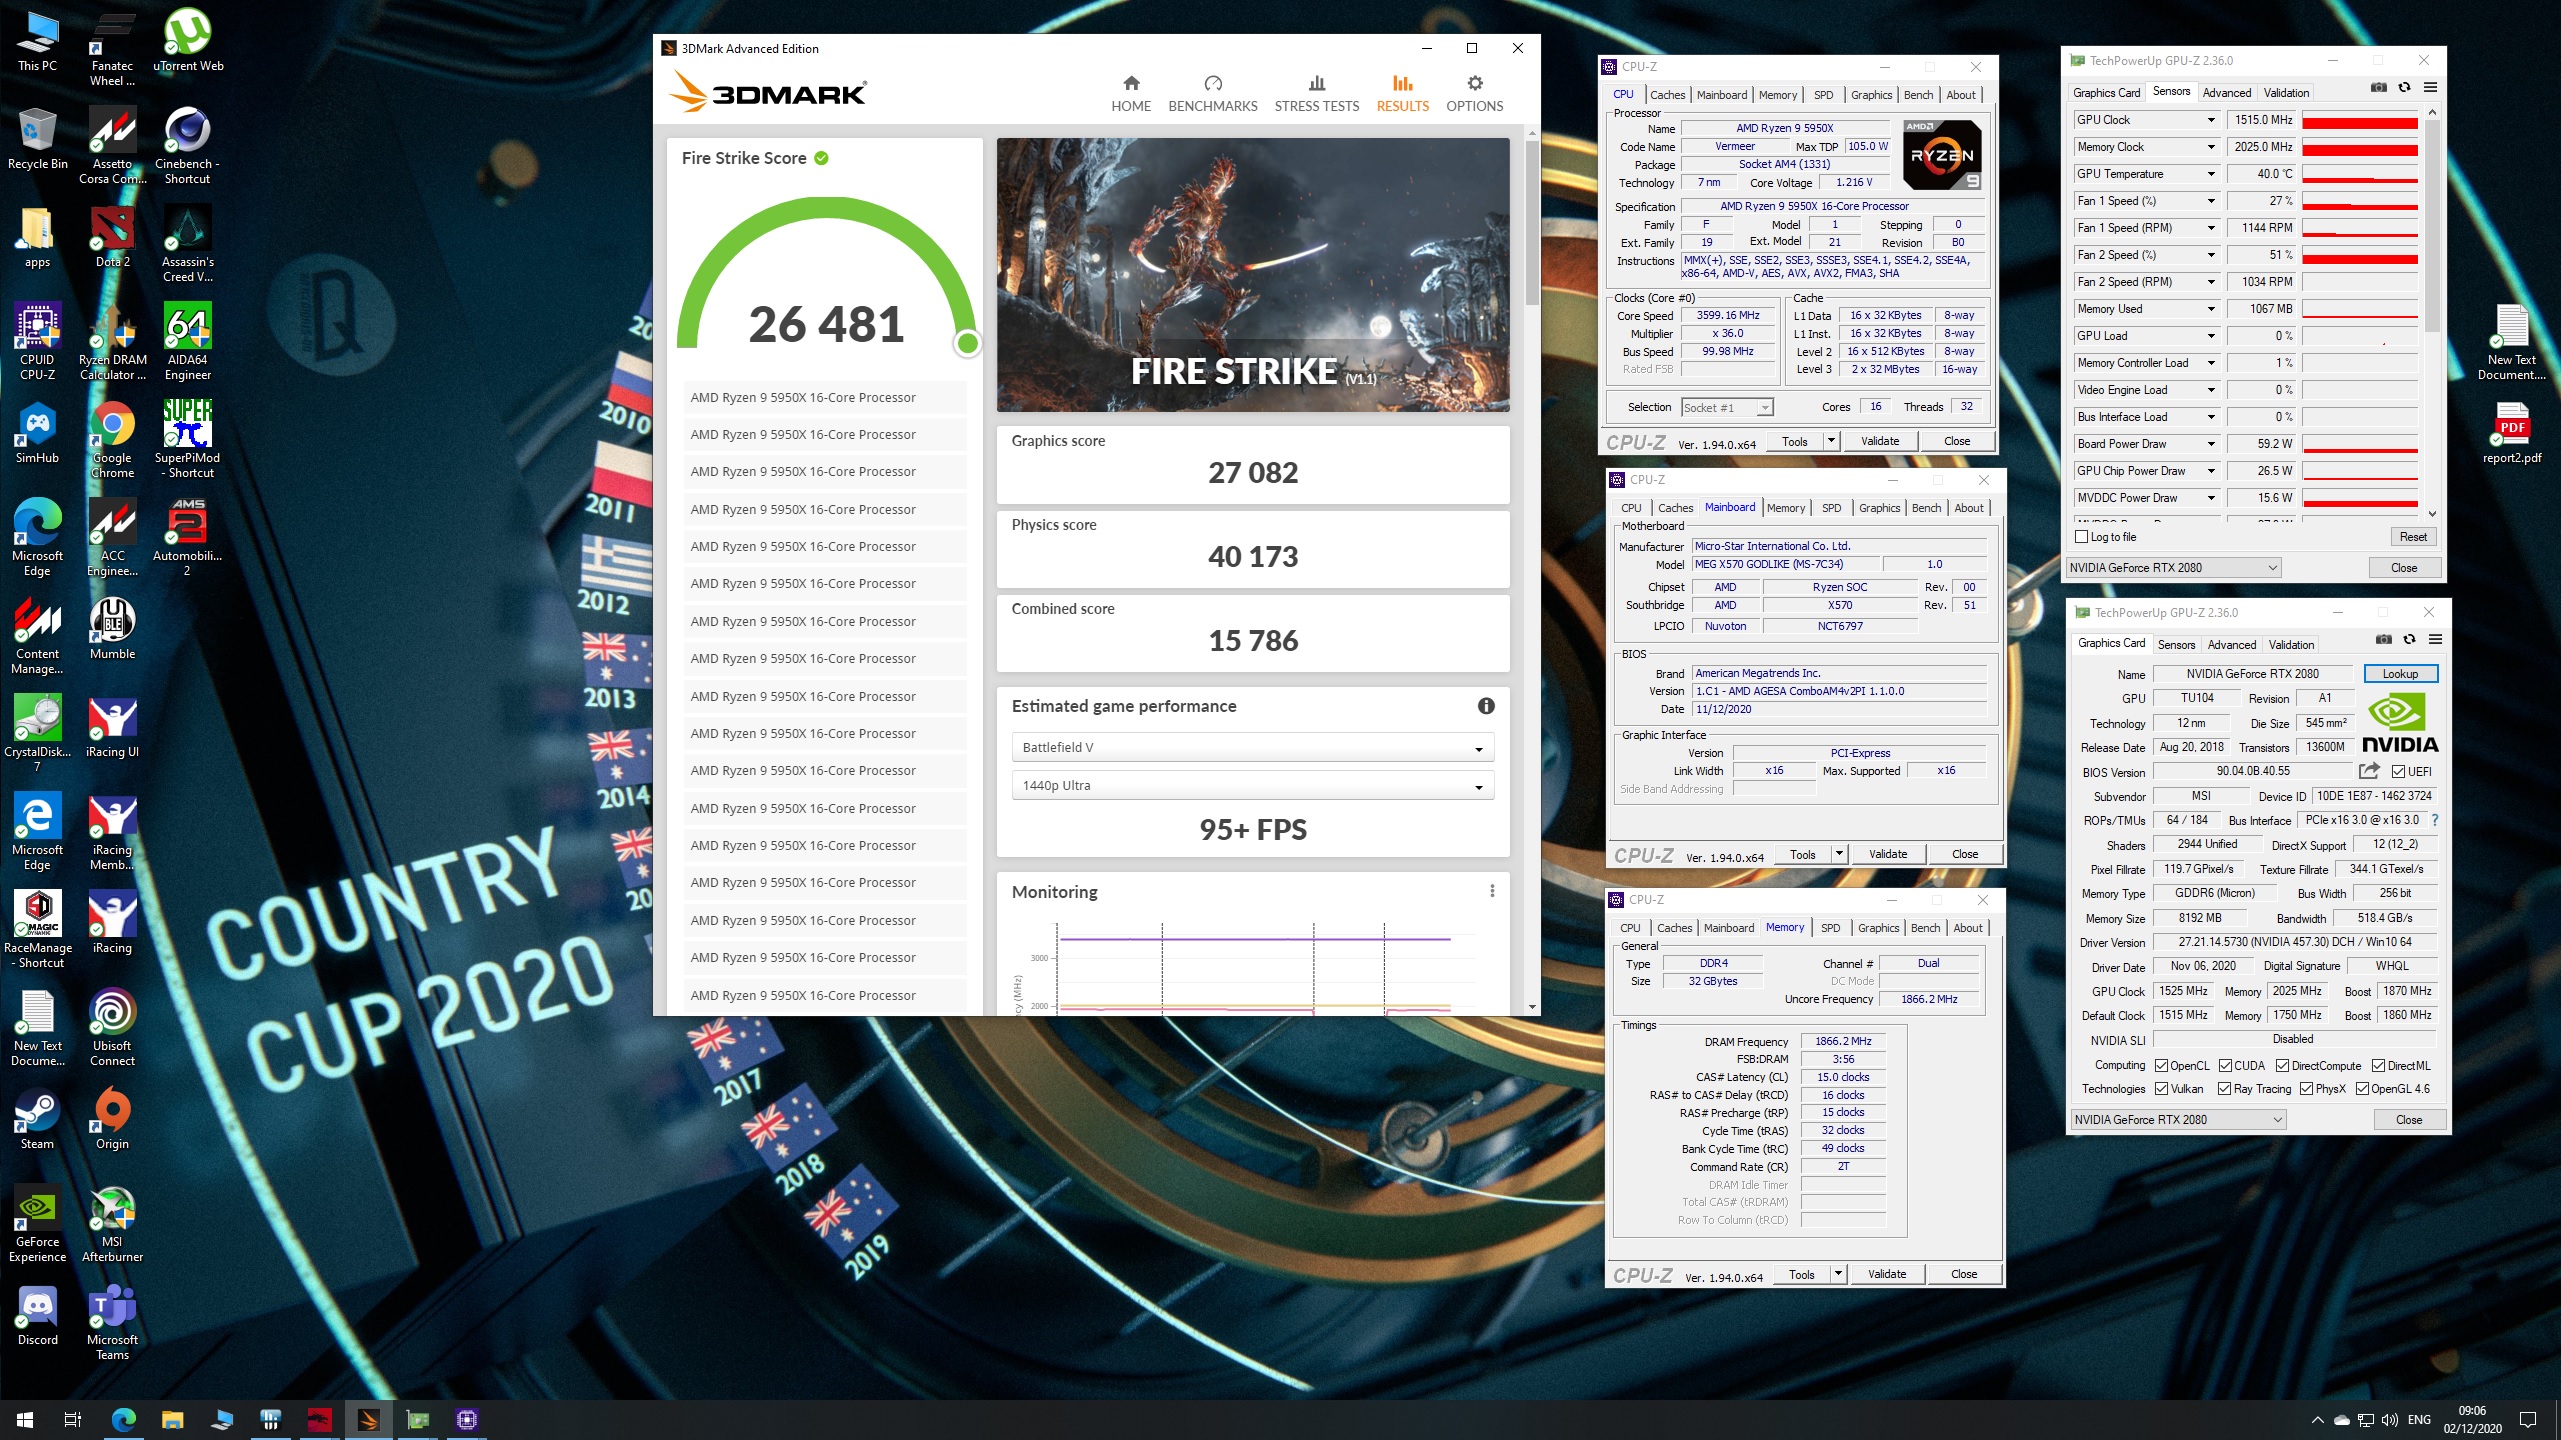Open 3DMark HOME icon
Screen dimensions: 2561x1440
(1131, 83)
